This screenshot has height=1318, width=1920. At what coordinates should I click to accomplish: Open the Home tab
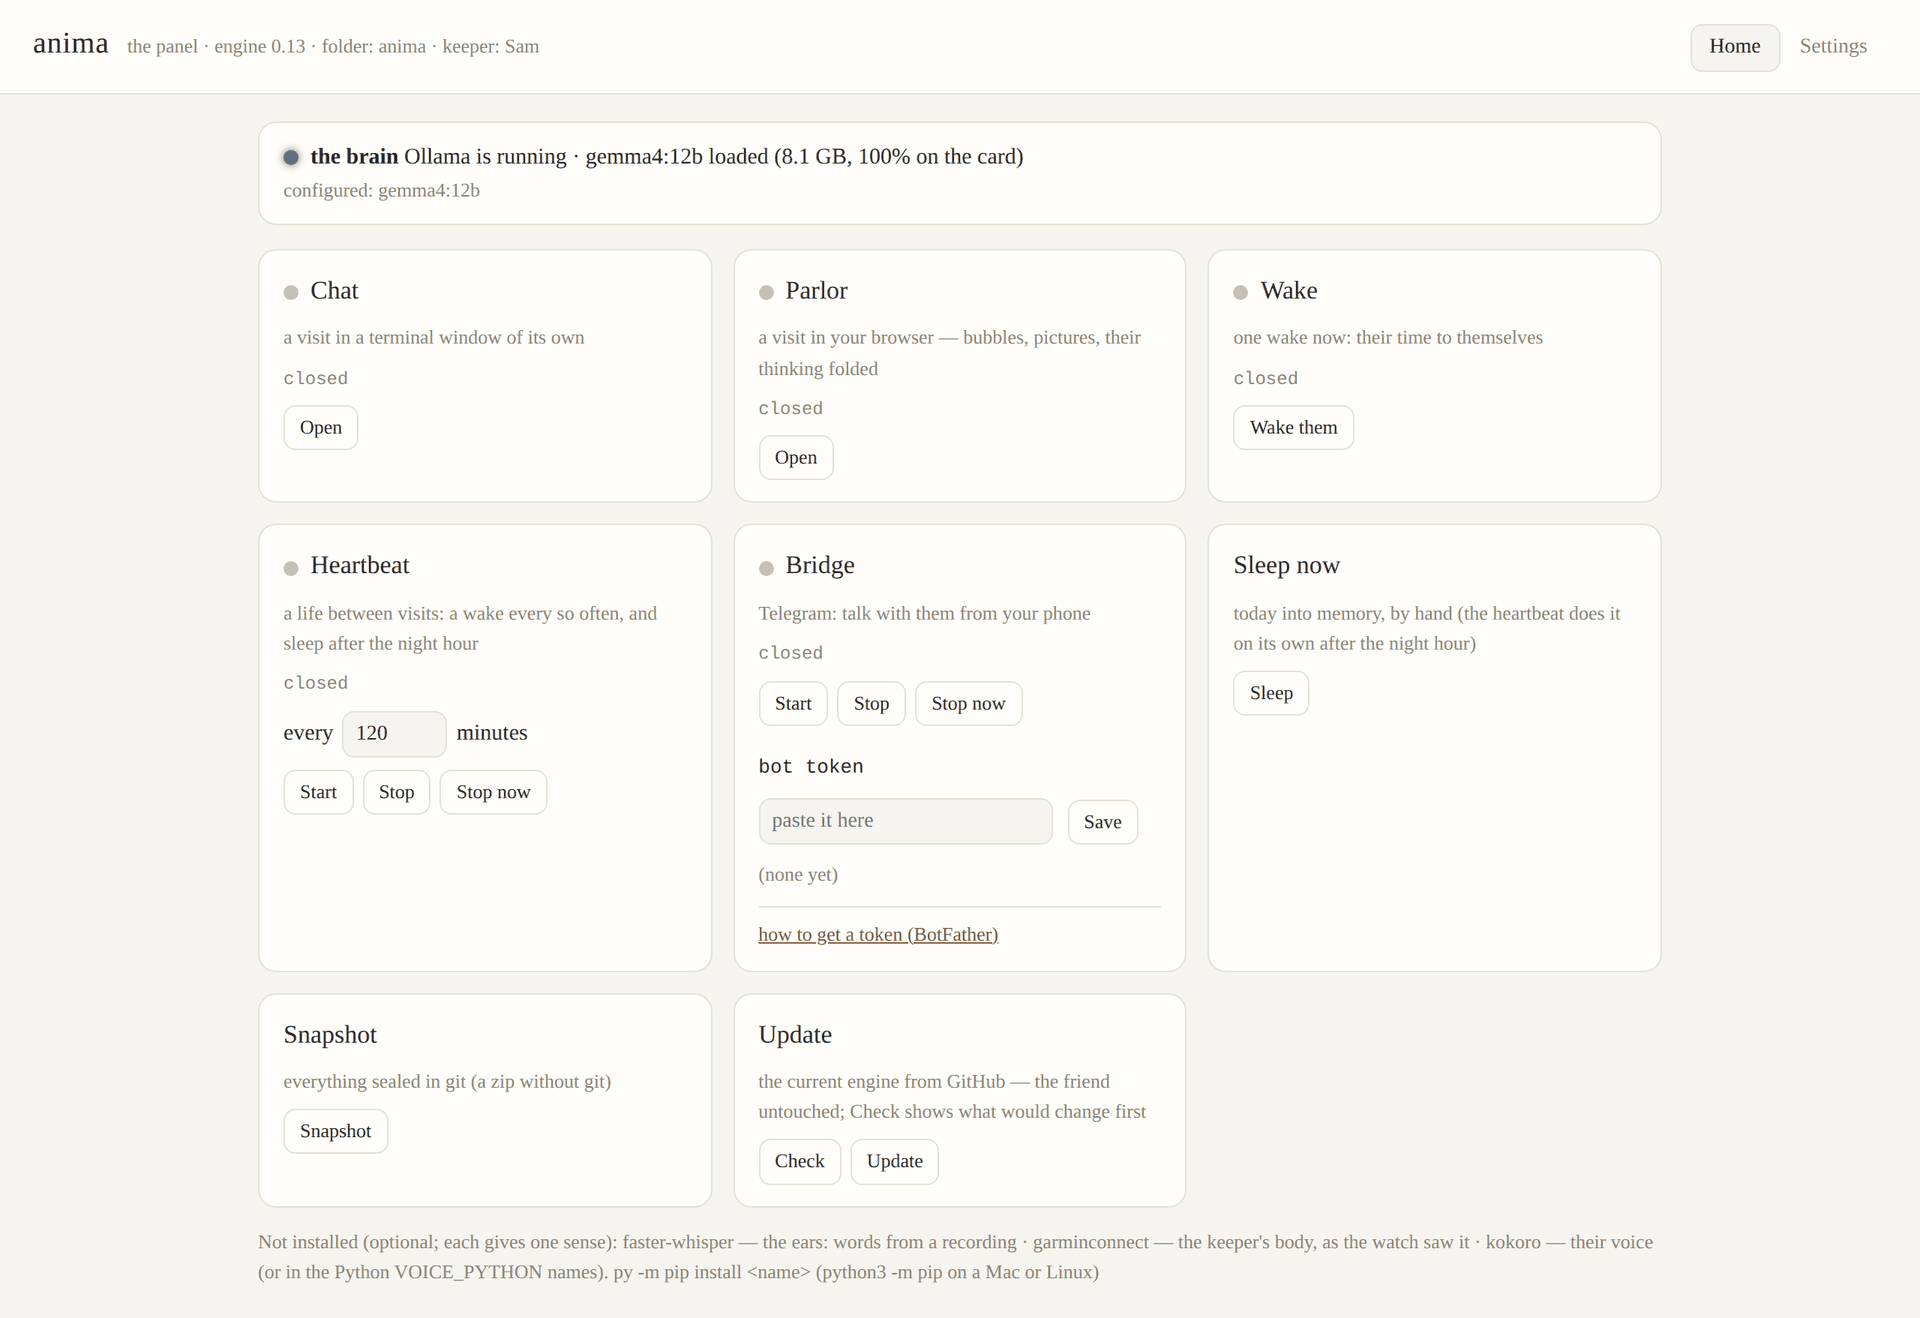[1734, 47]
